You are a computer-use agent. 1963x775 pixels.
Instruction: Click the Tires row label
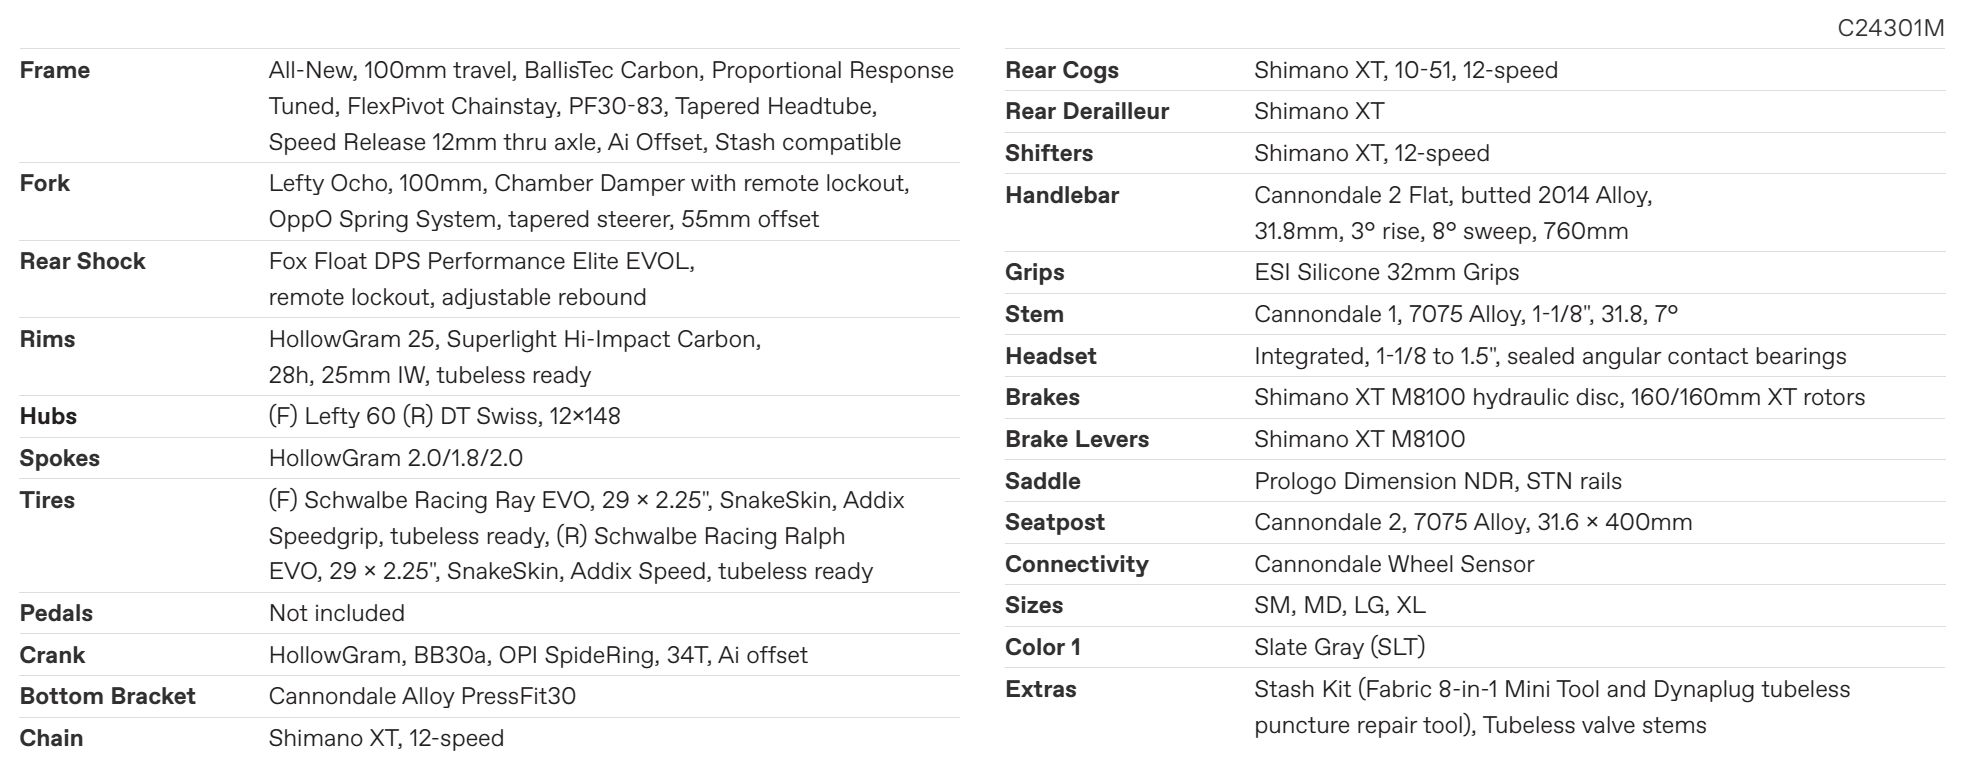48,500
